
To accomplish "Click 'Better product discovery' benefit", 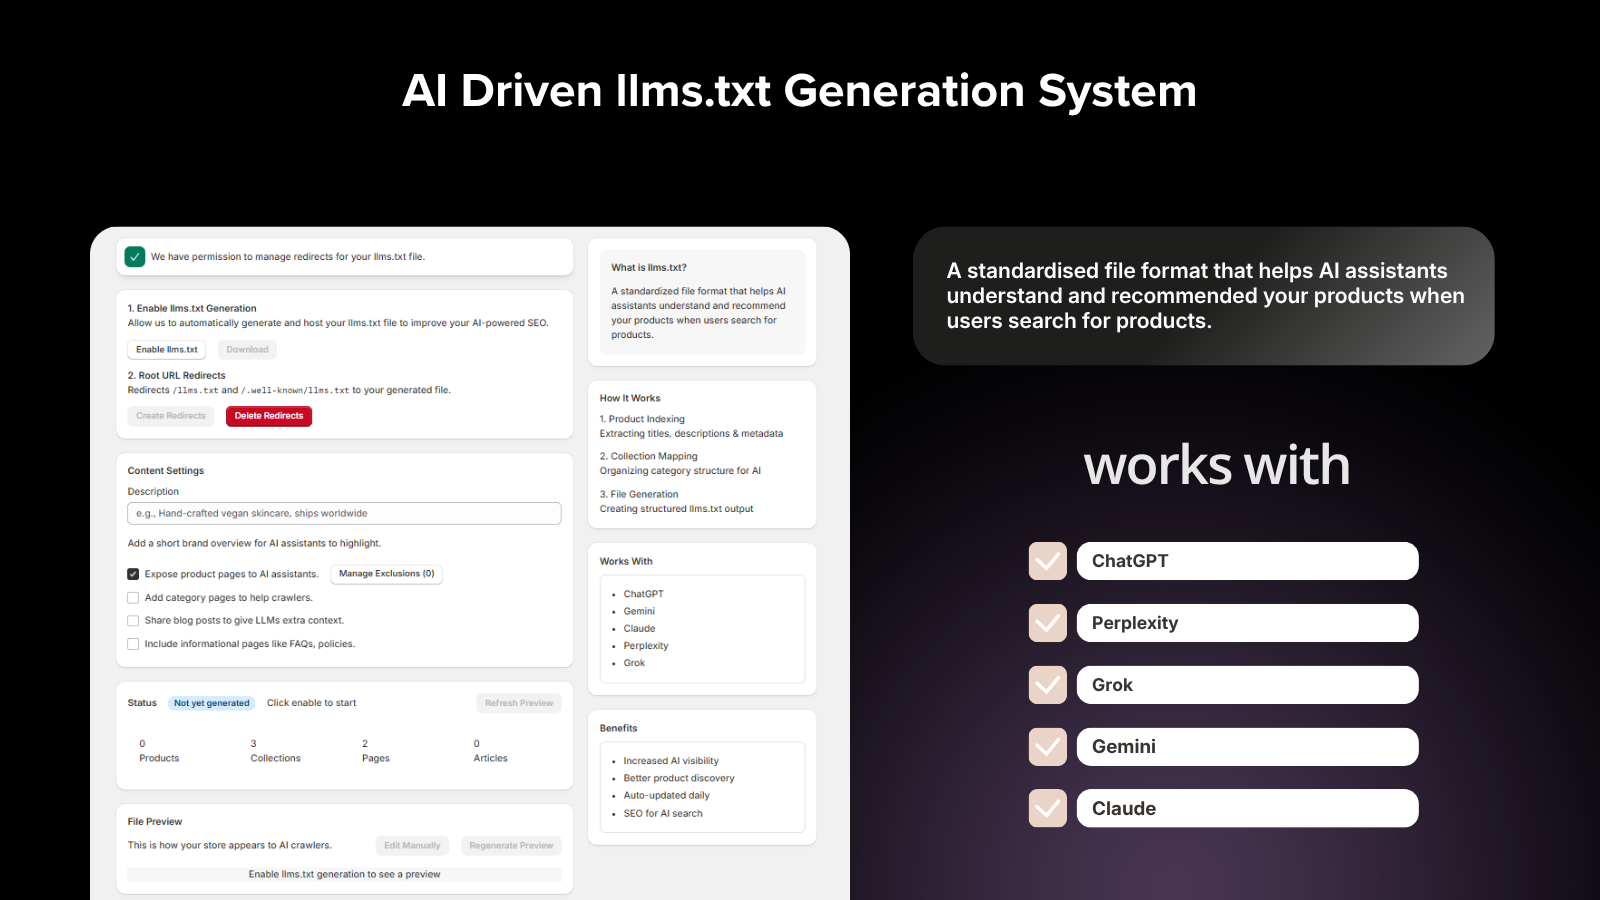I will 679,778.
